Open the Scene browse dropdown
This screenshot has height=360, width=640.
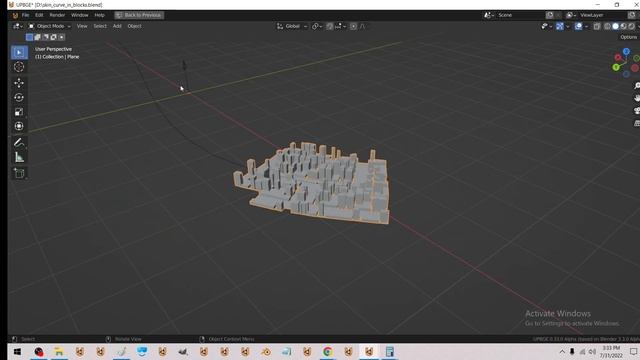[489, 15]
